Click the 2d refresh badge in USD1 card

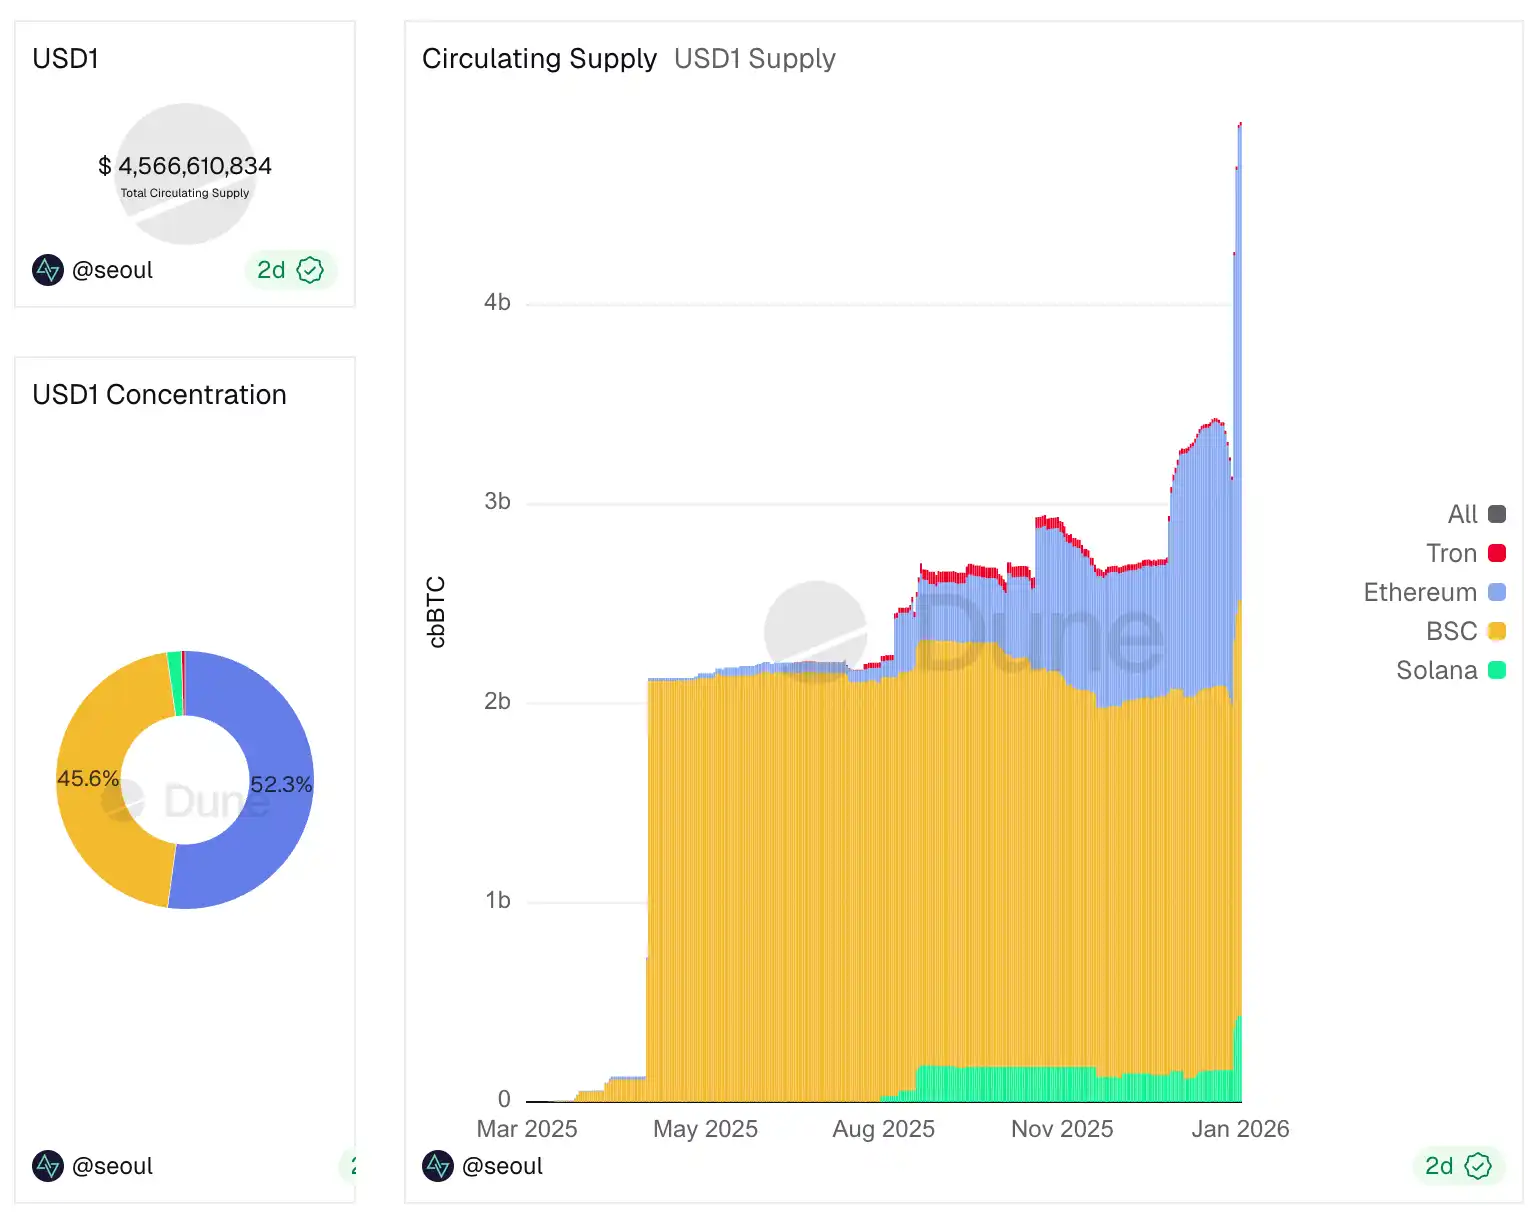(x=271, y=270)
